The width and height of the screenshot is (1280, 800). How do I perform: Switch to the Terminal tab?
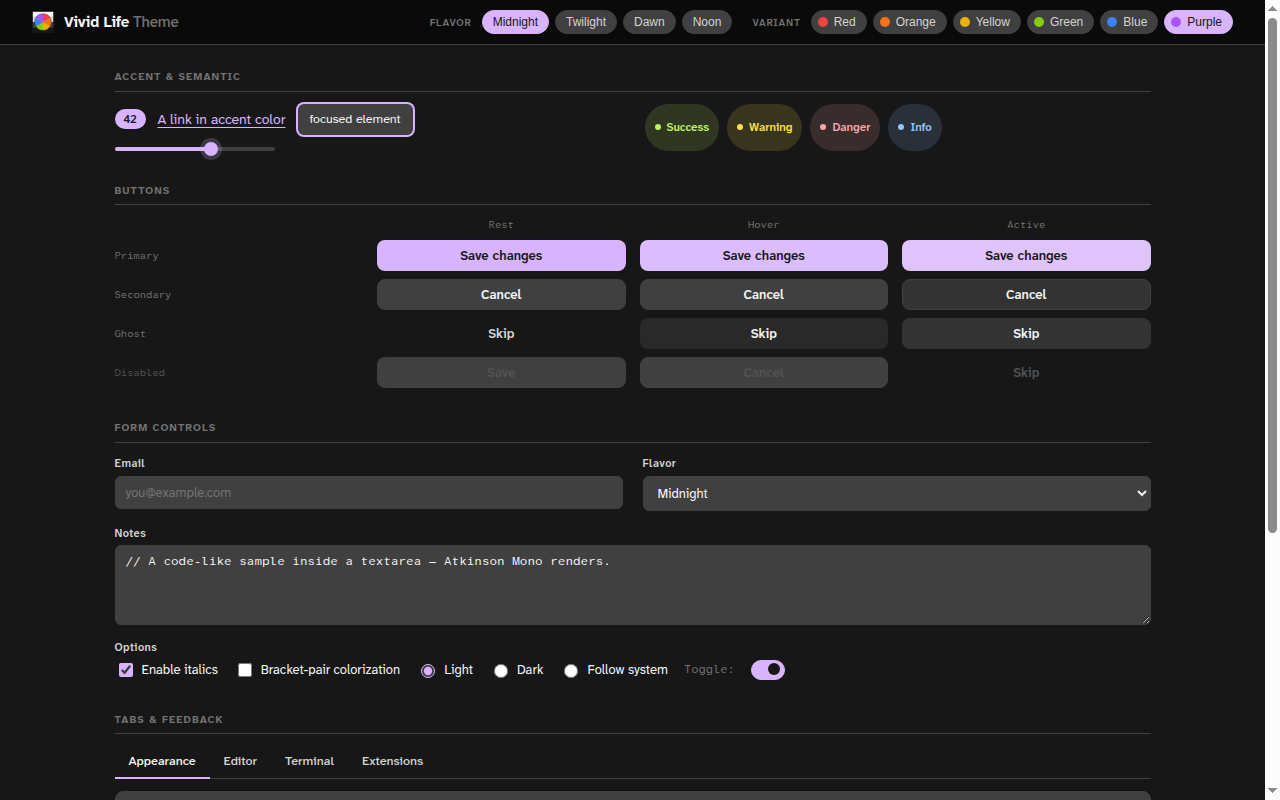309,761
